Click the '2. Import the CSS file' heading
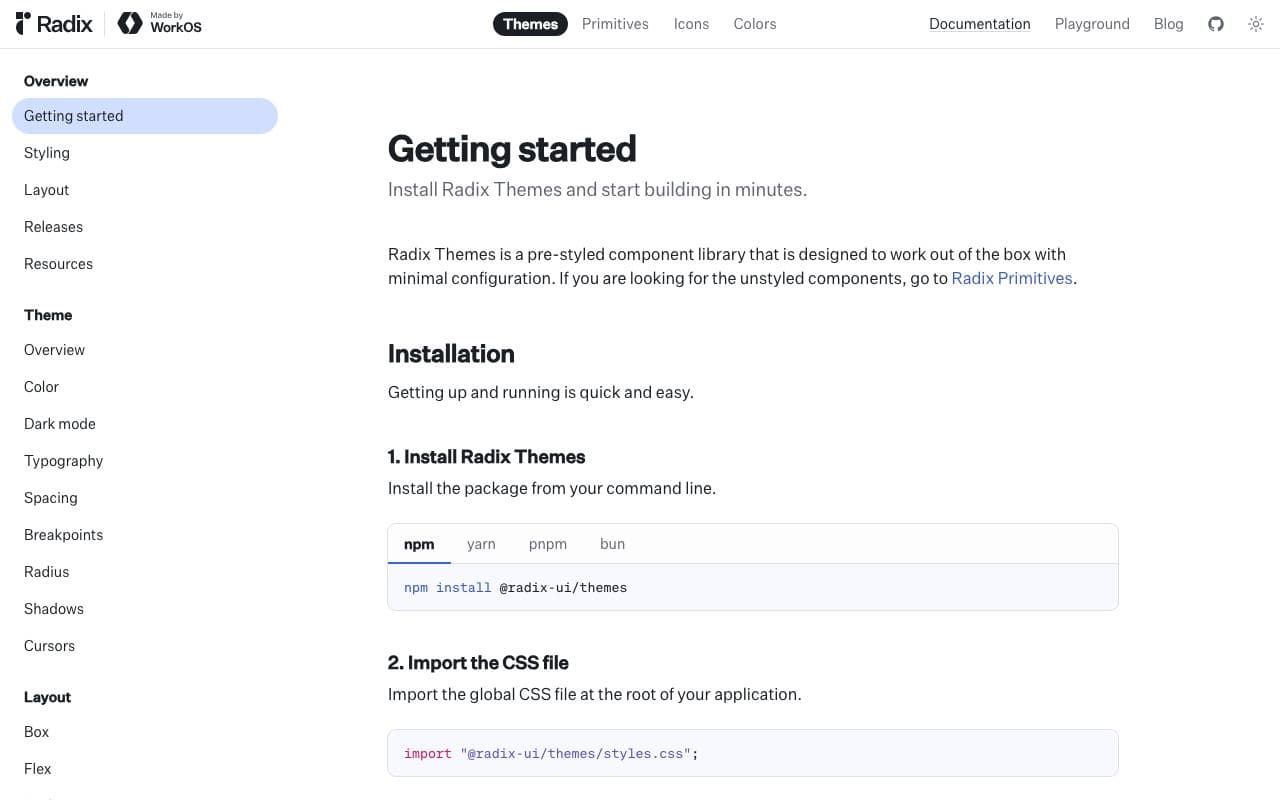The width and height of the screenshot is (1280, 800). click(x=478, y=663)
